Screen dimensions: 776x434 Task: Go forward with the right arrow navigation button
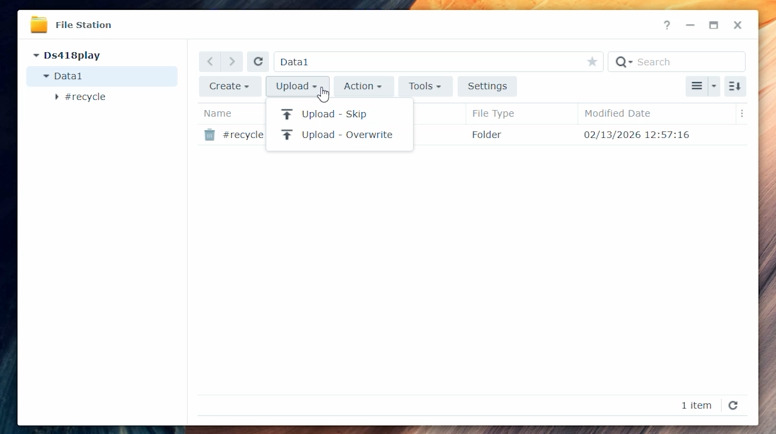(x=232, y=62)
